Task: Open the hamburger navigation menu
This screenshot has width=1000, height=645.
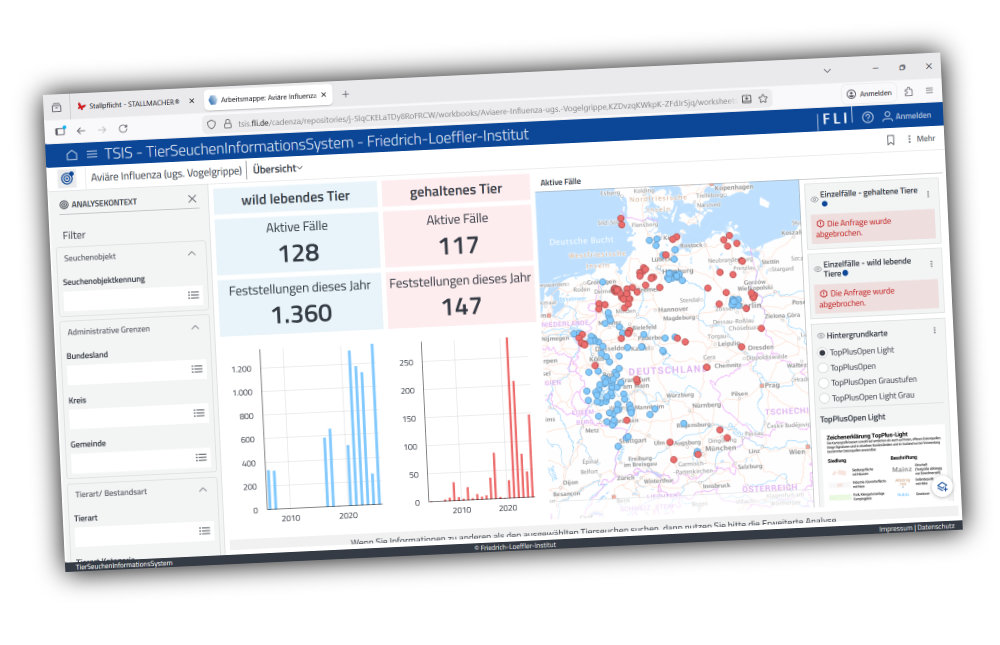Action: point(91,154)
